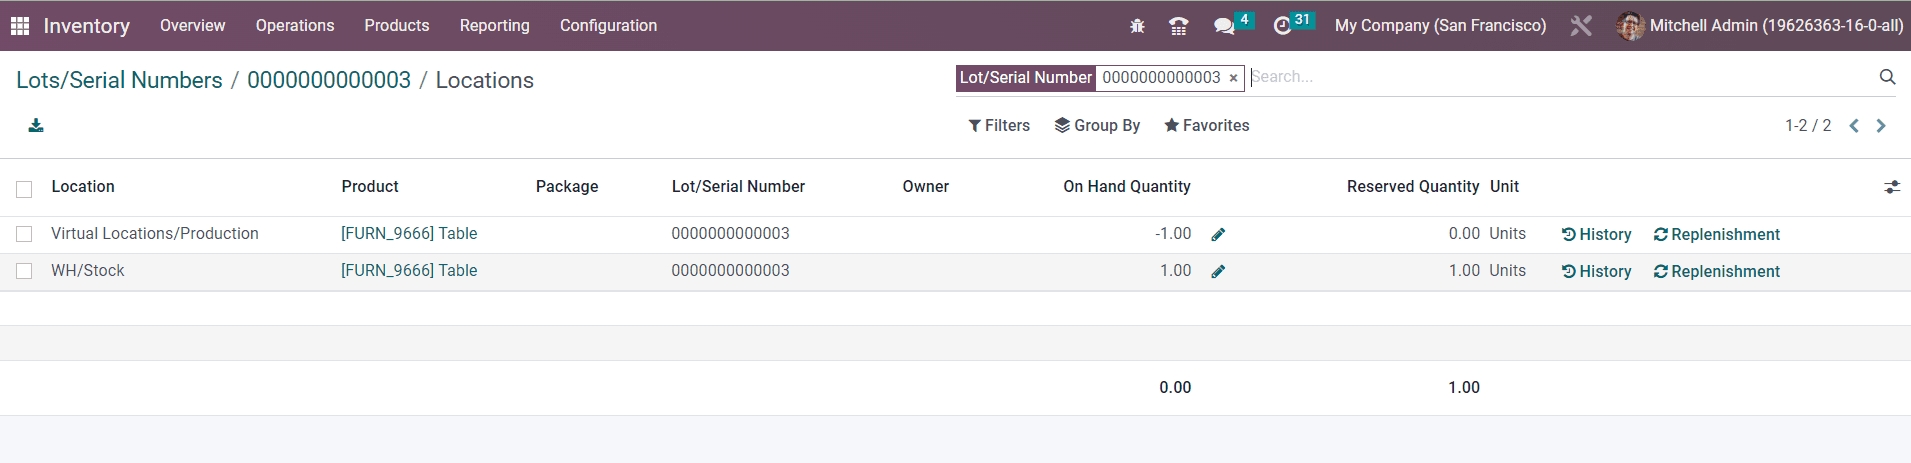Viewport: 1911px width, 463px height.
Task: Open Mitchell Admin user menu
Action: [x=1760, y=26]
